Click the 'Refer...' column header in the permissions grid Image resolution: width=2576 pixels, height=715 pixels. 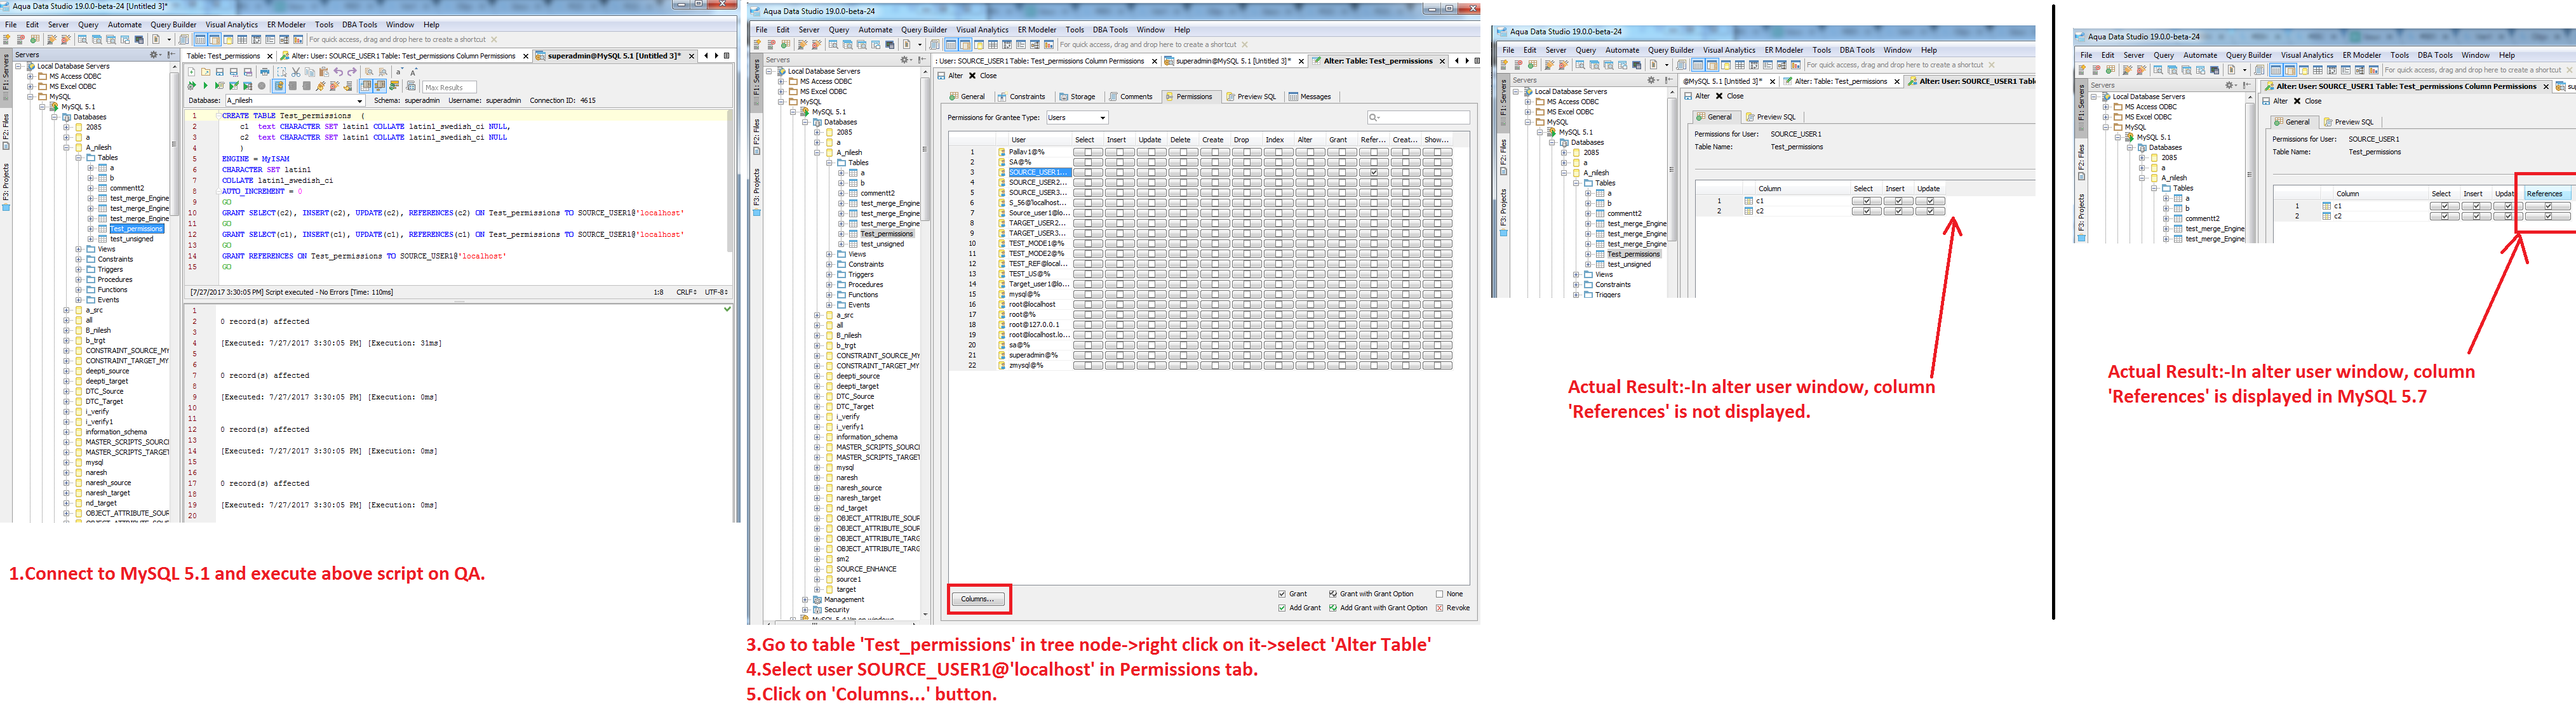click(x=1374, y=140)
